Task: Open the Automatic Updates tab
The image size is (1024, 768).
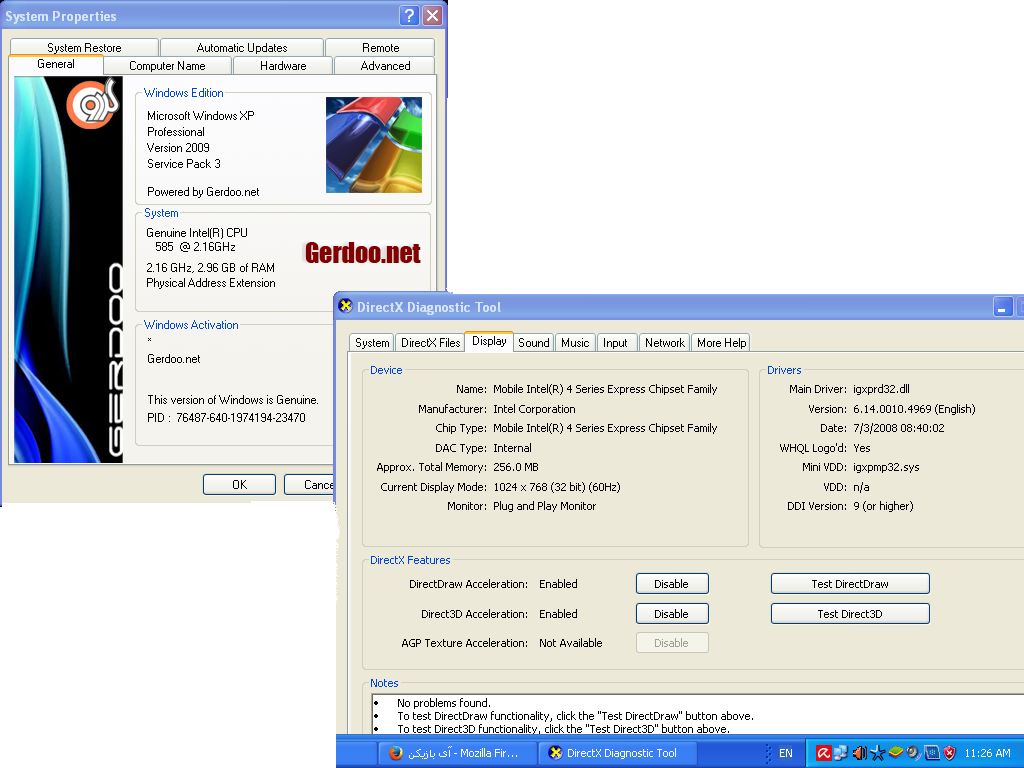Action: 242,48
